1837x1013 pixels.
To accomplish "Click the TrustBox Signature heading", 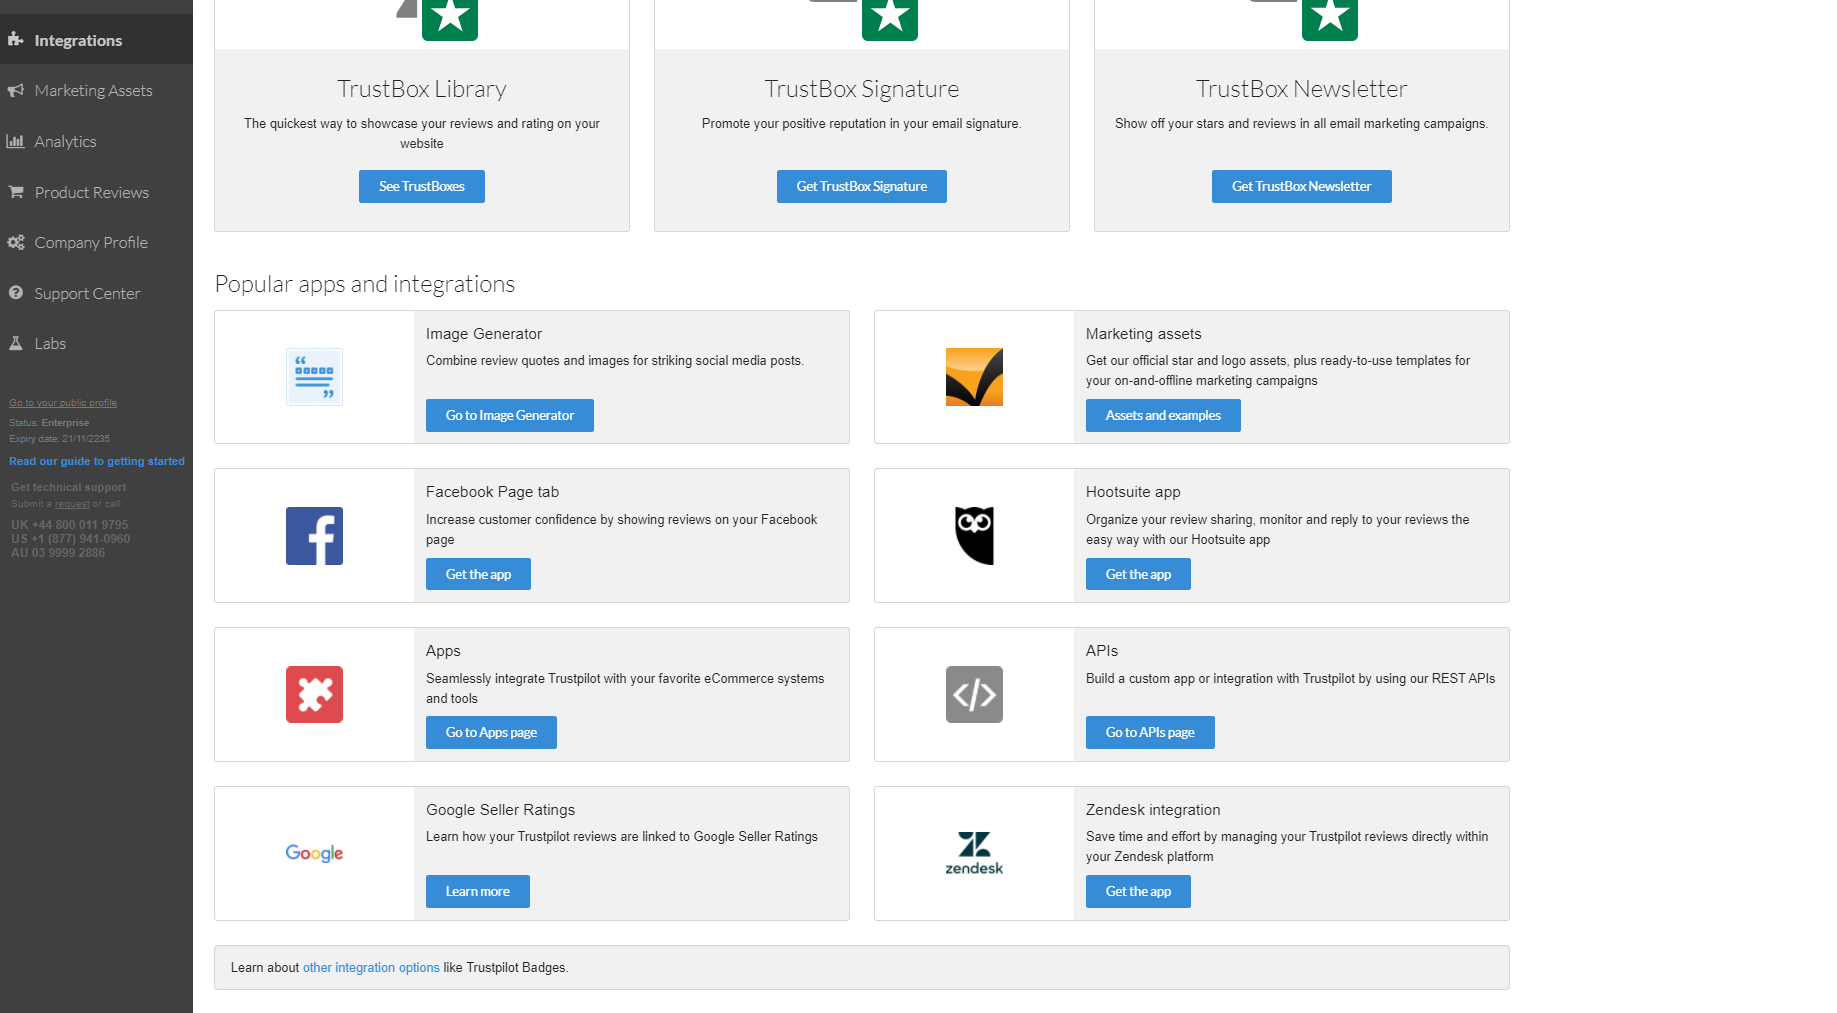I will point(862,89).
